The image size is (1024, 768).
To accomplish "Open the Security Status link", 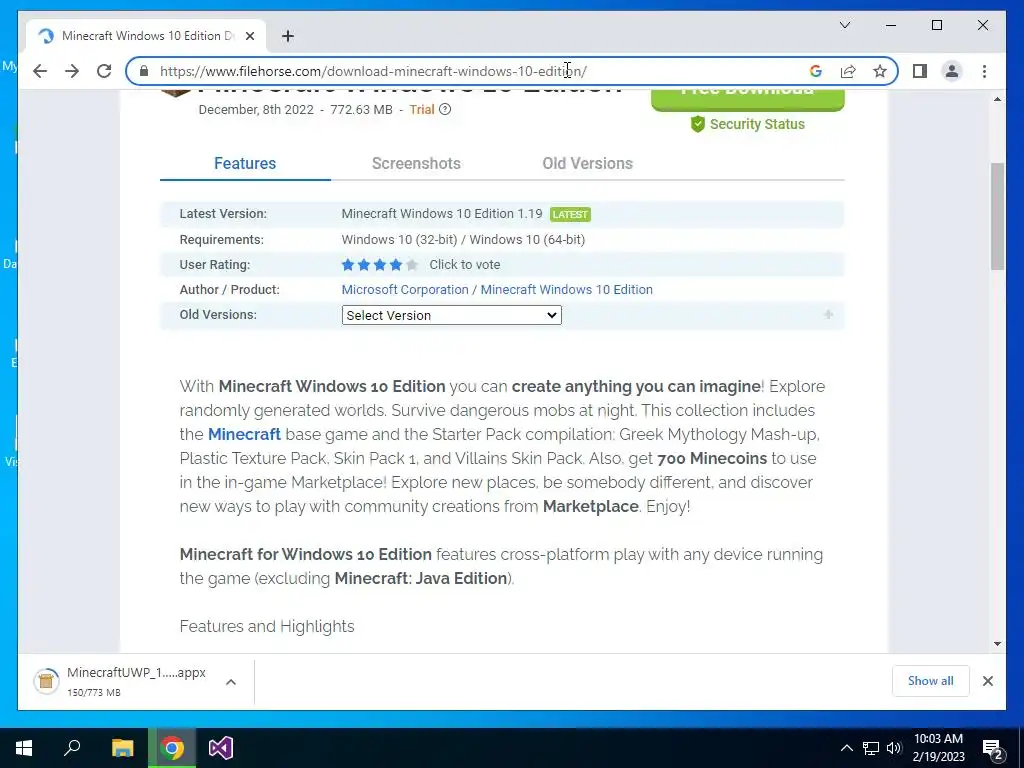I will point(757,124).
